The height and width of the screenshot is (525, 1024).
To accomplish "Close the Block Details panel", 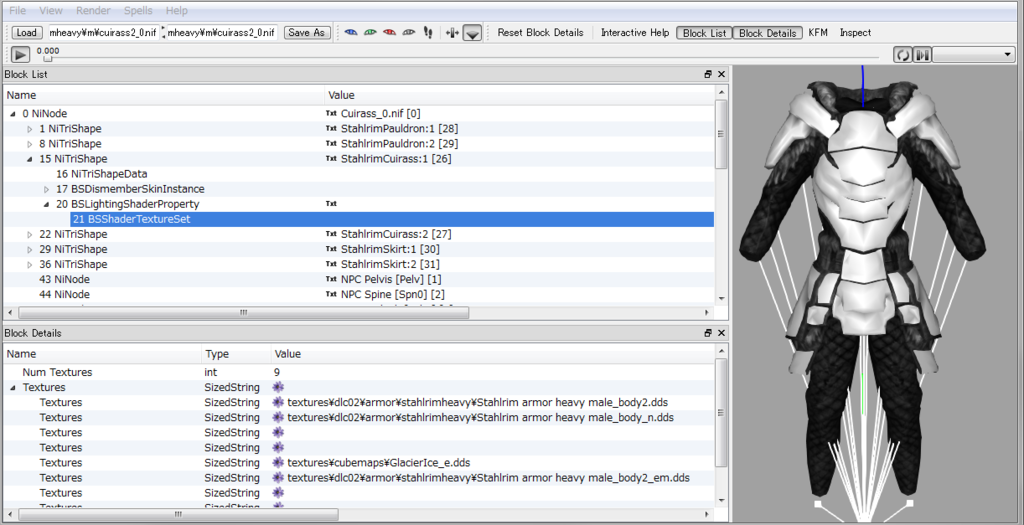I will point(721,333).
